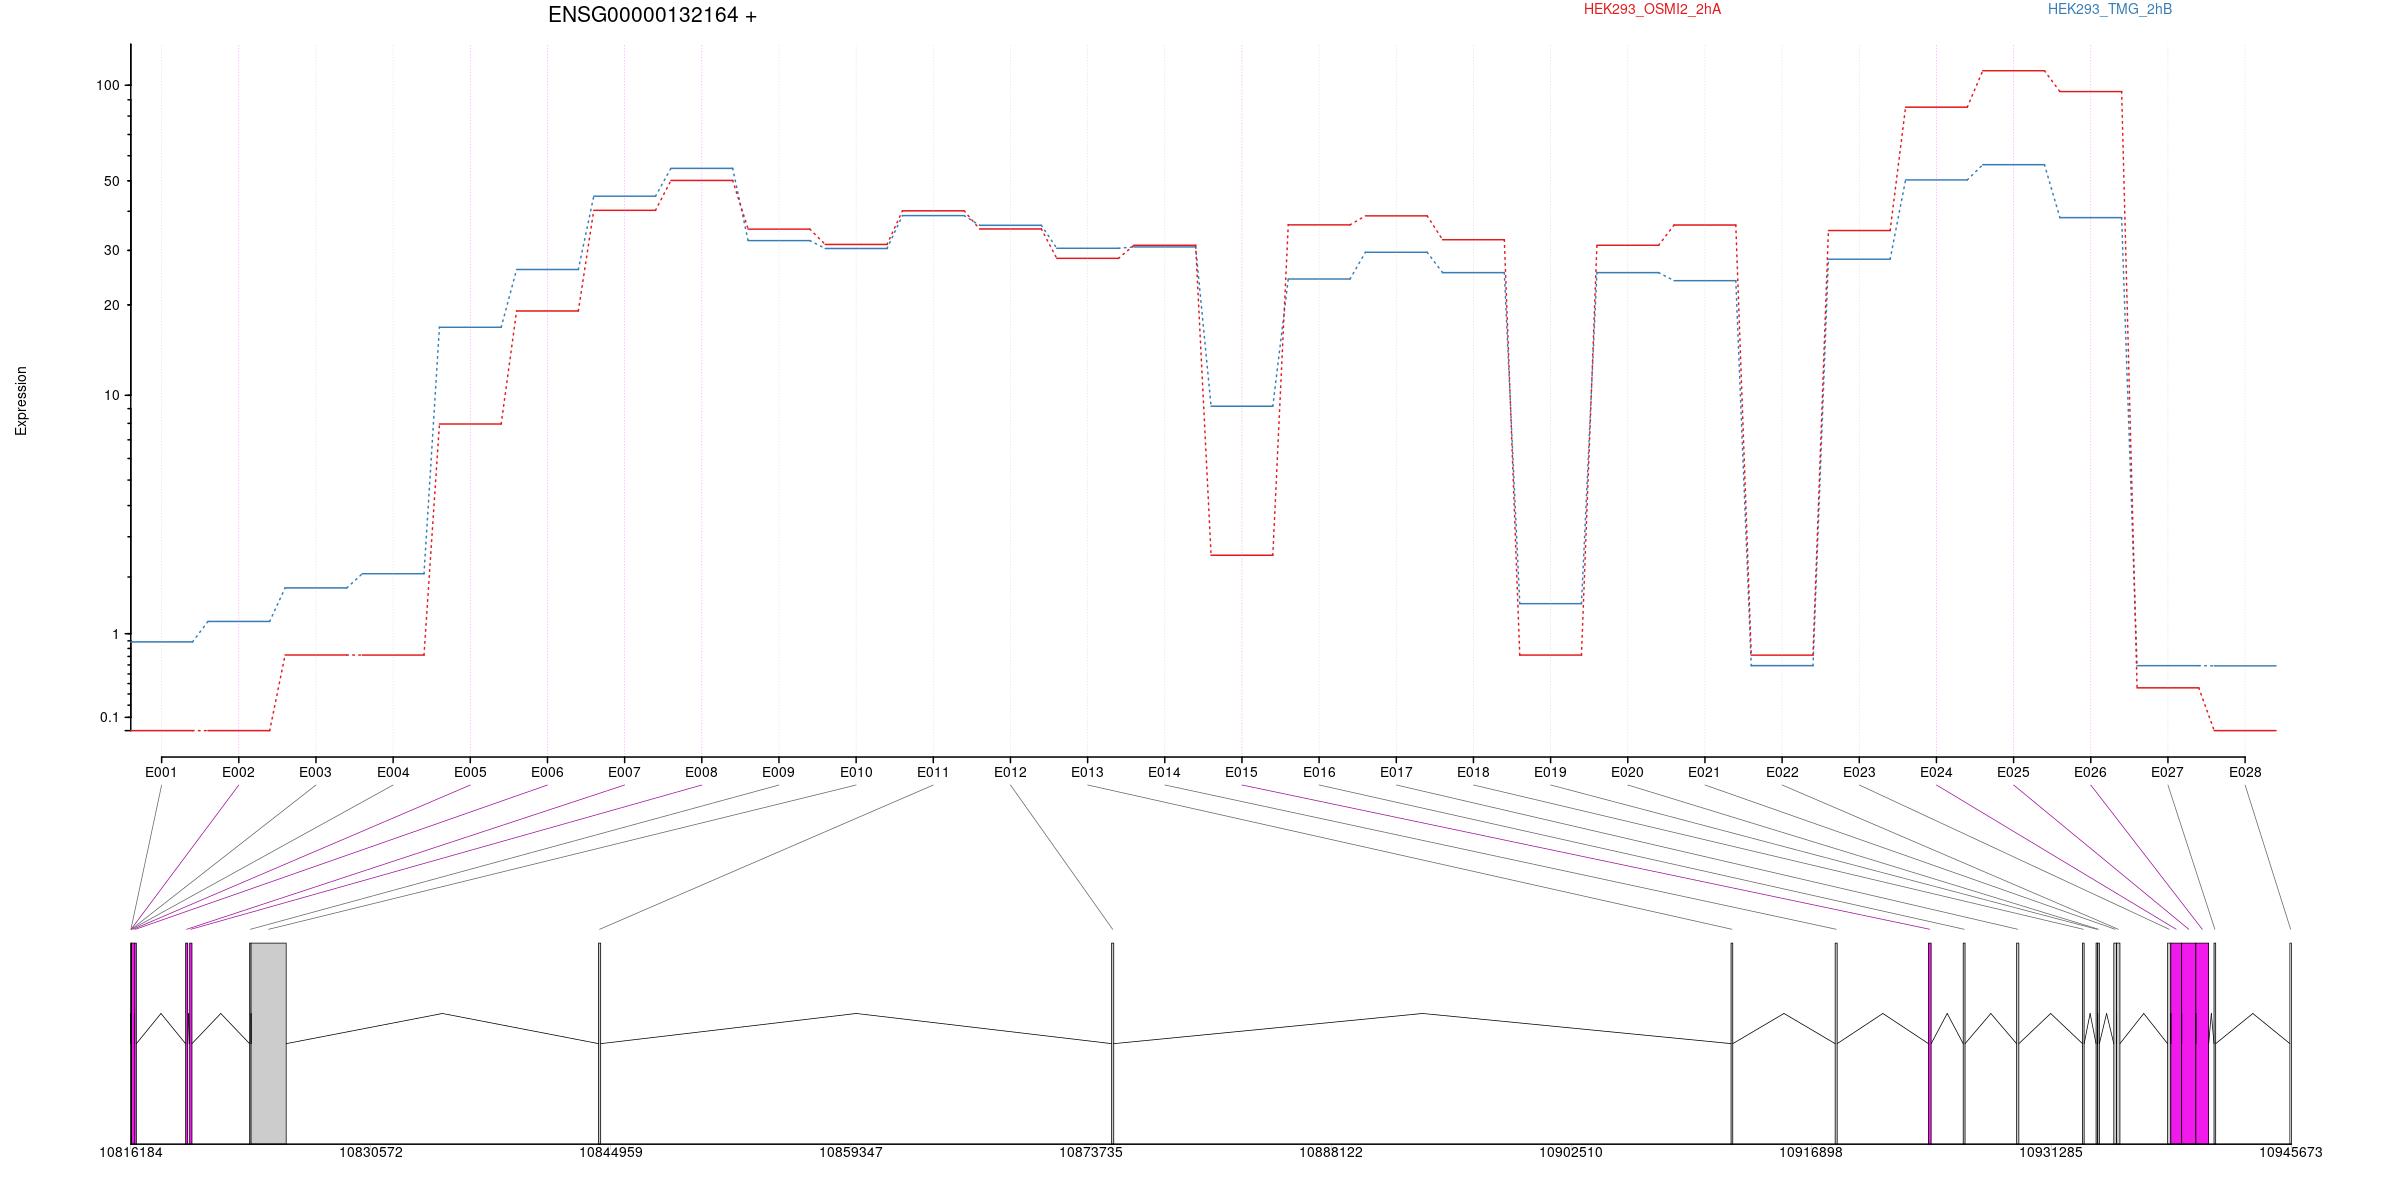The image size is (2400, 1200).
Task: Click exon label E019
Action: point(1550,772)
